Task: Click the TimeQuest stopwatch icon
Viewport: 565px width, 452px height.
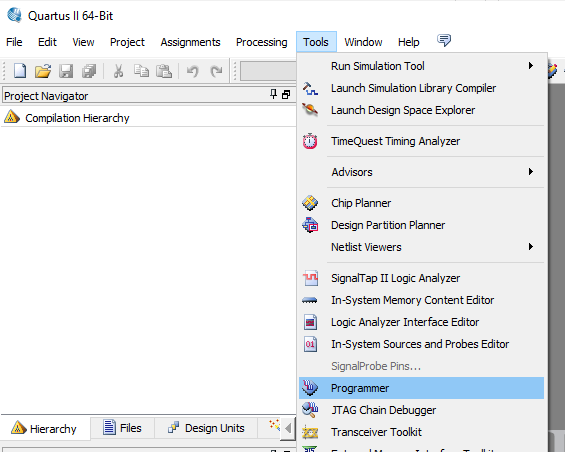Action: click(x=310, y=141)
